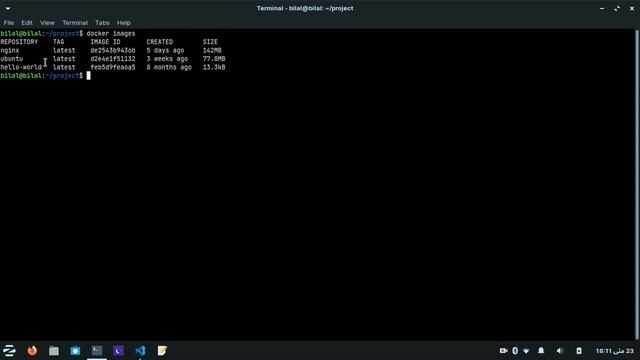
Task: Open the Tabs menu
Action: point(102,23)
